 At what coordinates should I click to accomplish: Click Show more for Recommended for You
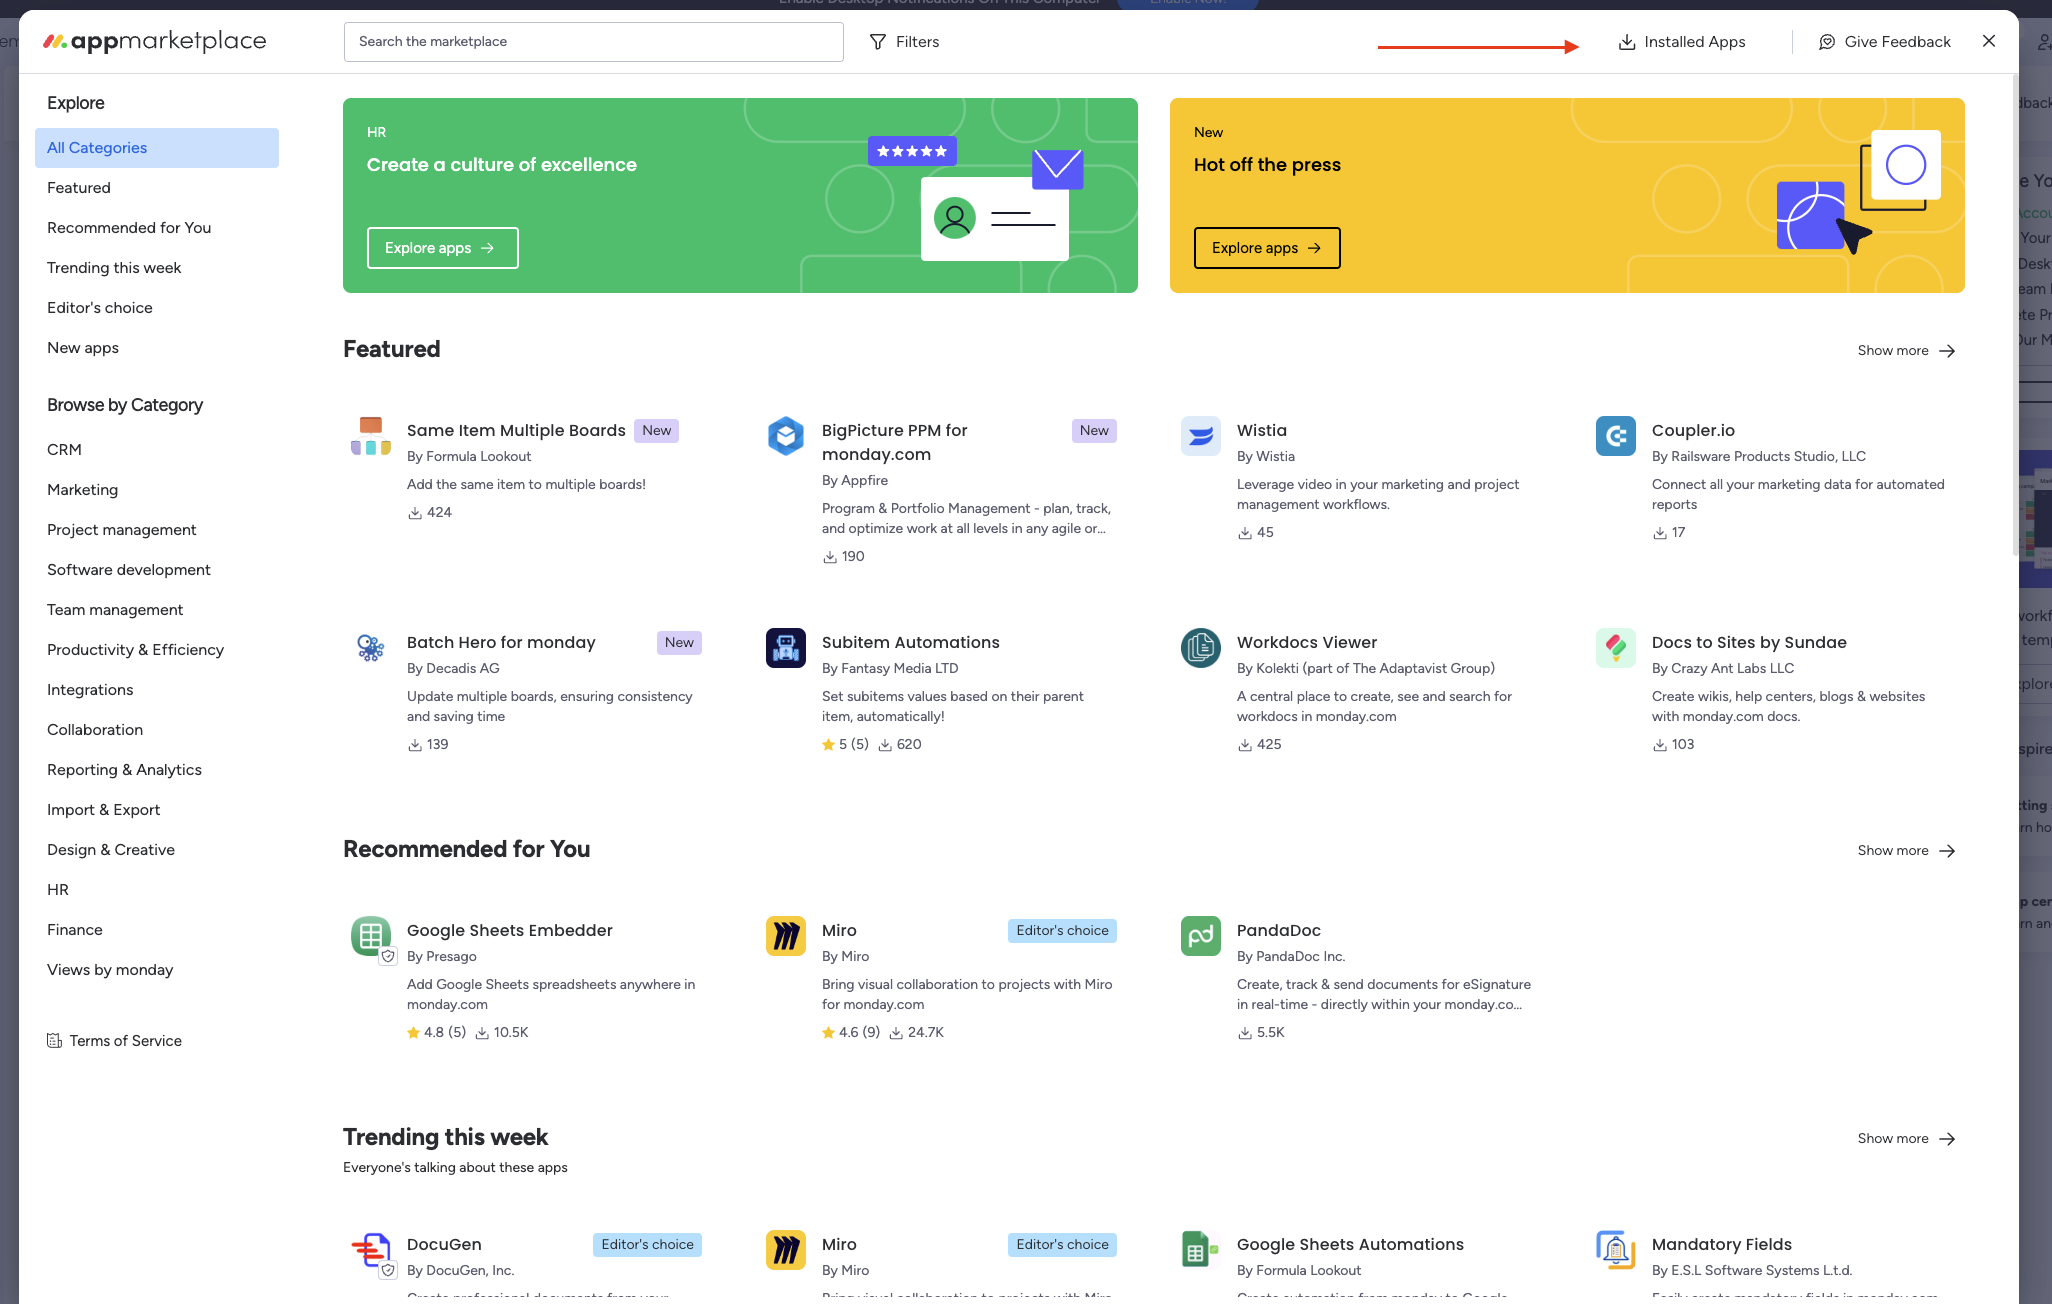(1906, 851)
